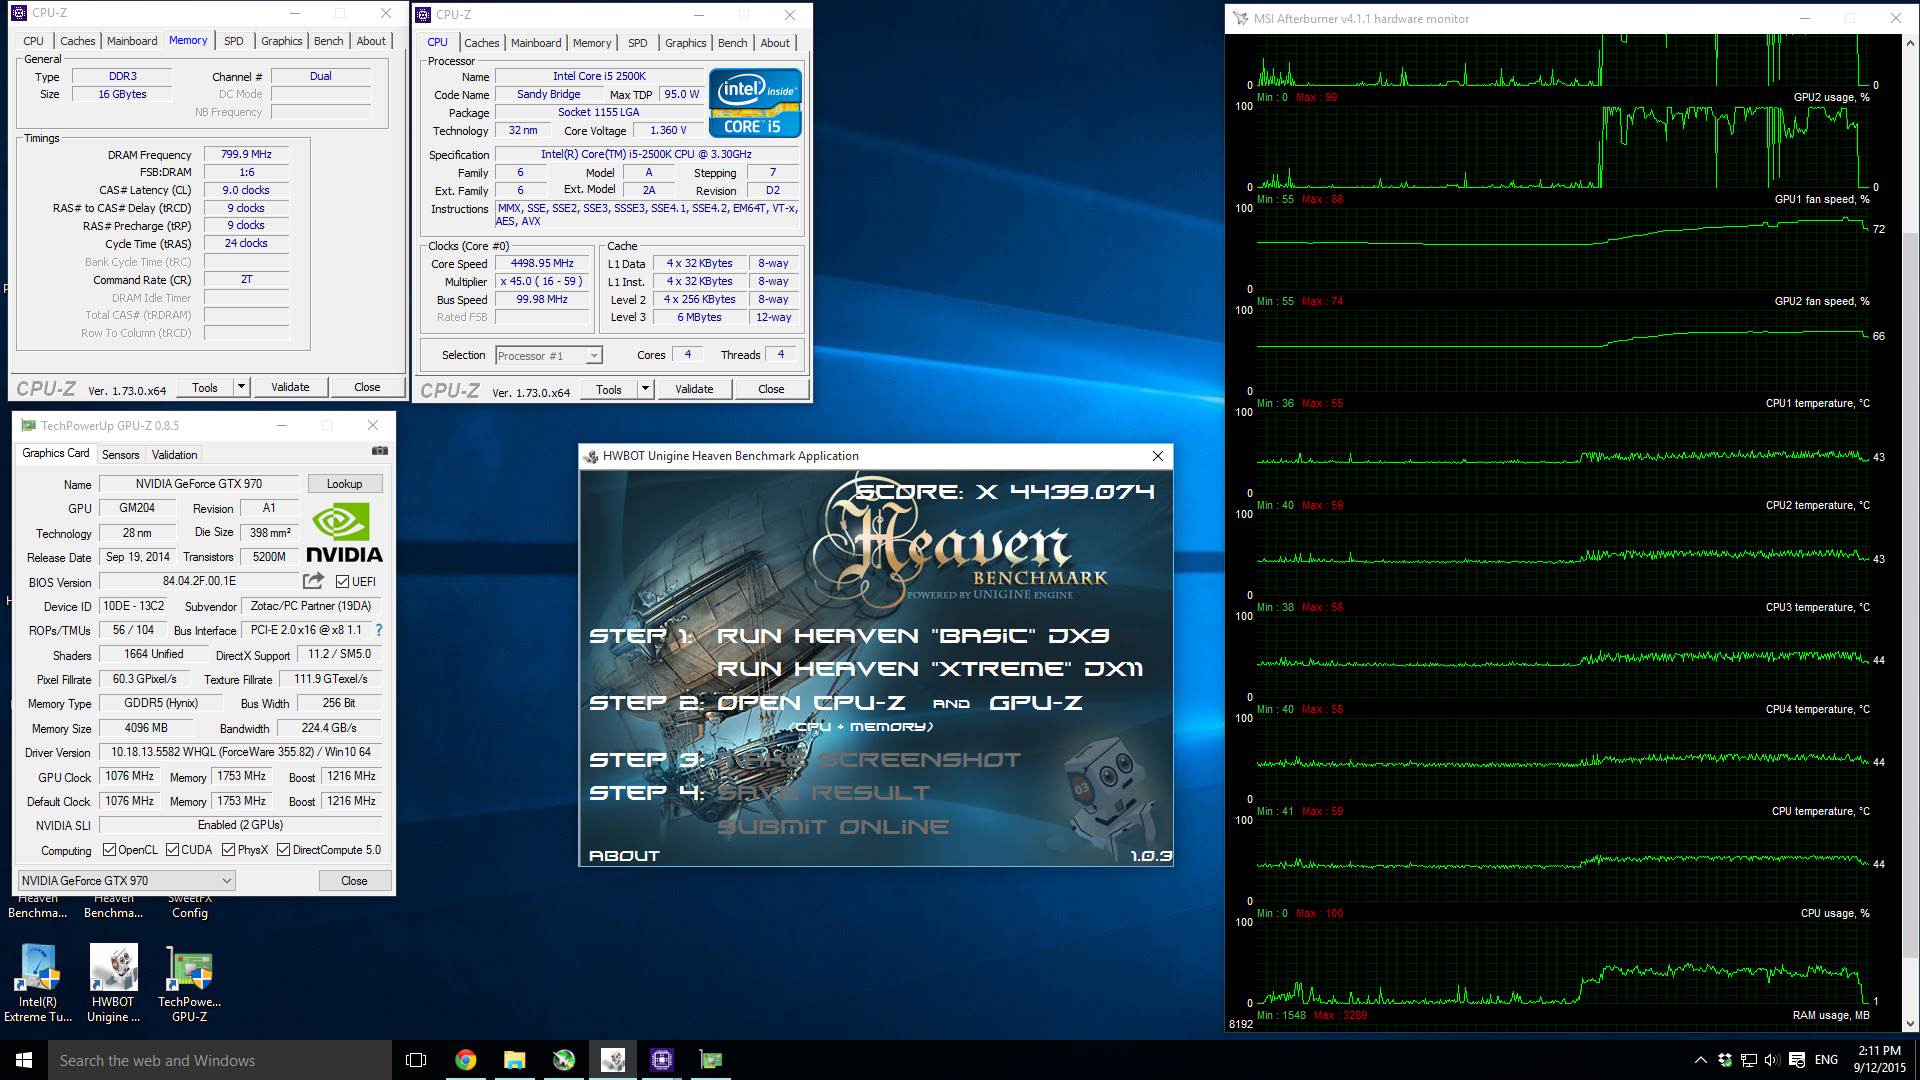1920x1080 pixels.
Task: Open the volume tray icon
Action: point(1772,1060)
